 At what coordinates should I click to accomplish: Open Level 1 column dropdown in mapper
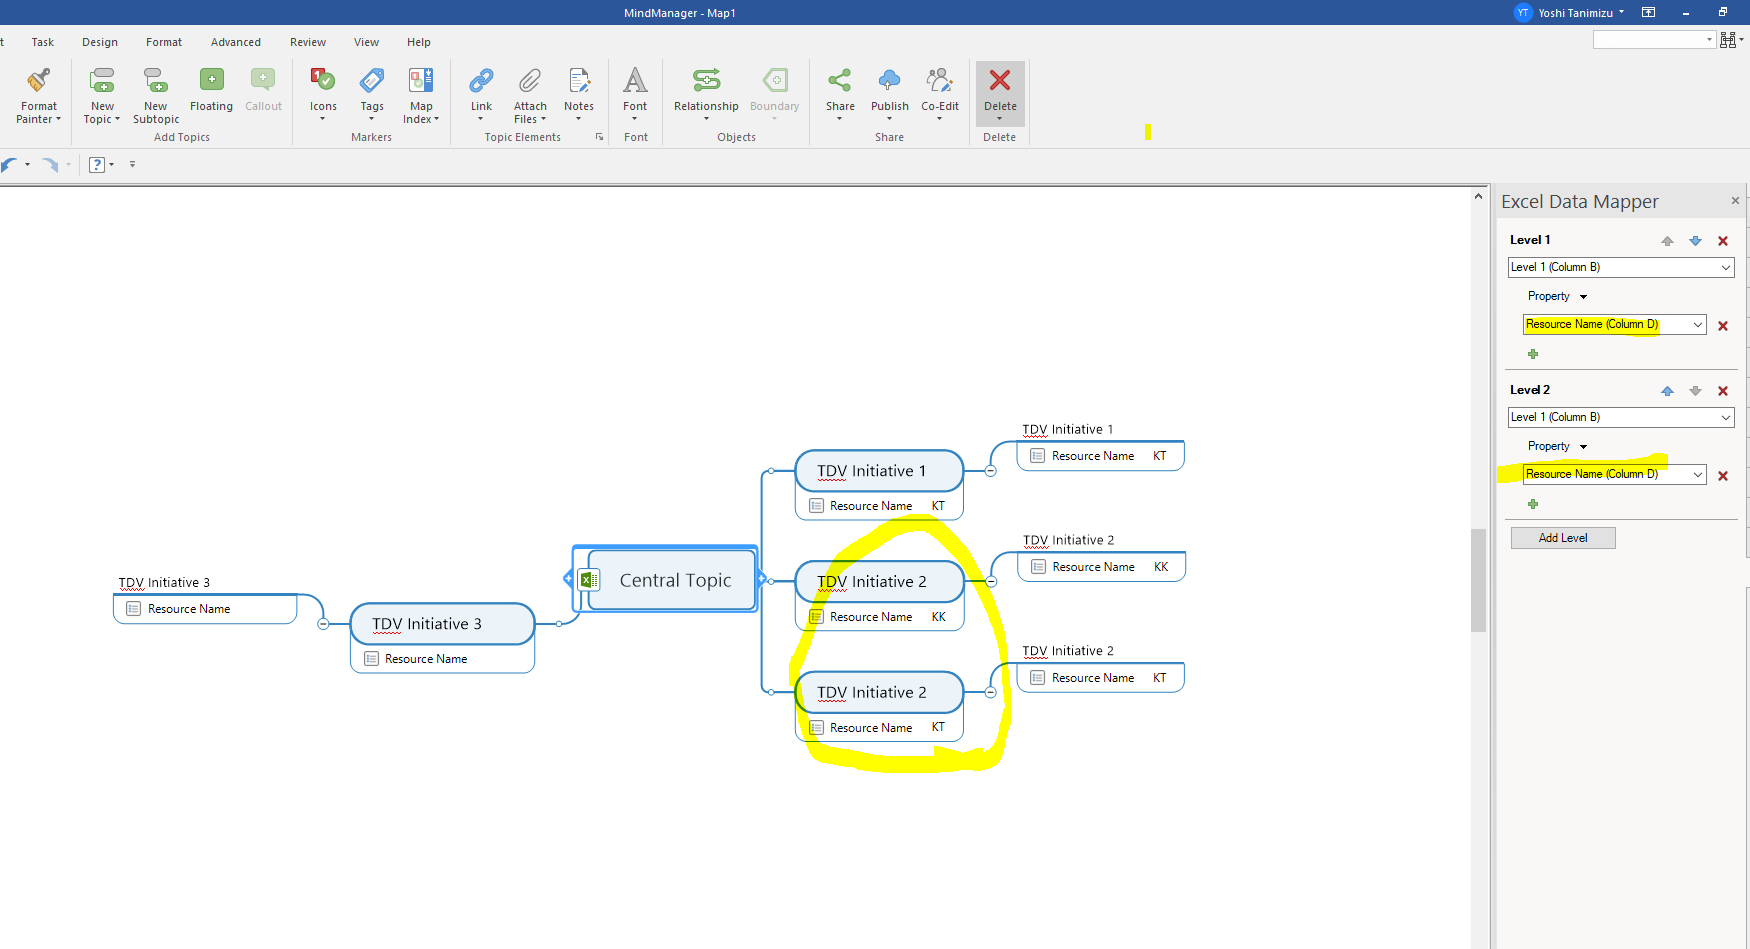[x=1725, y=268]
